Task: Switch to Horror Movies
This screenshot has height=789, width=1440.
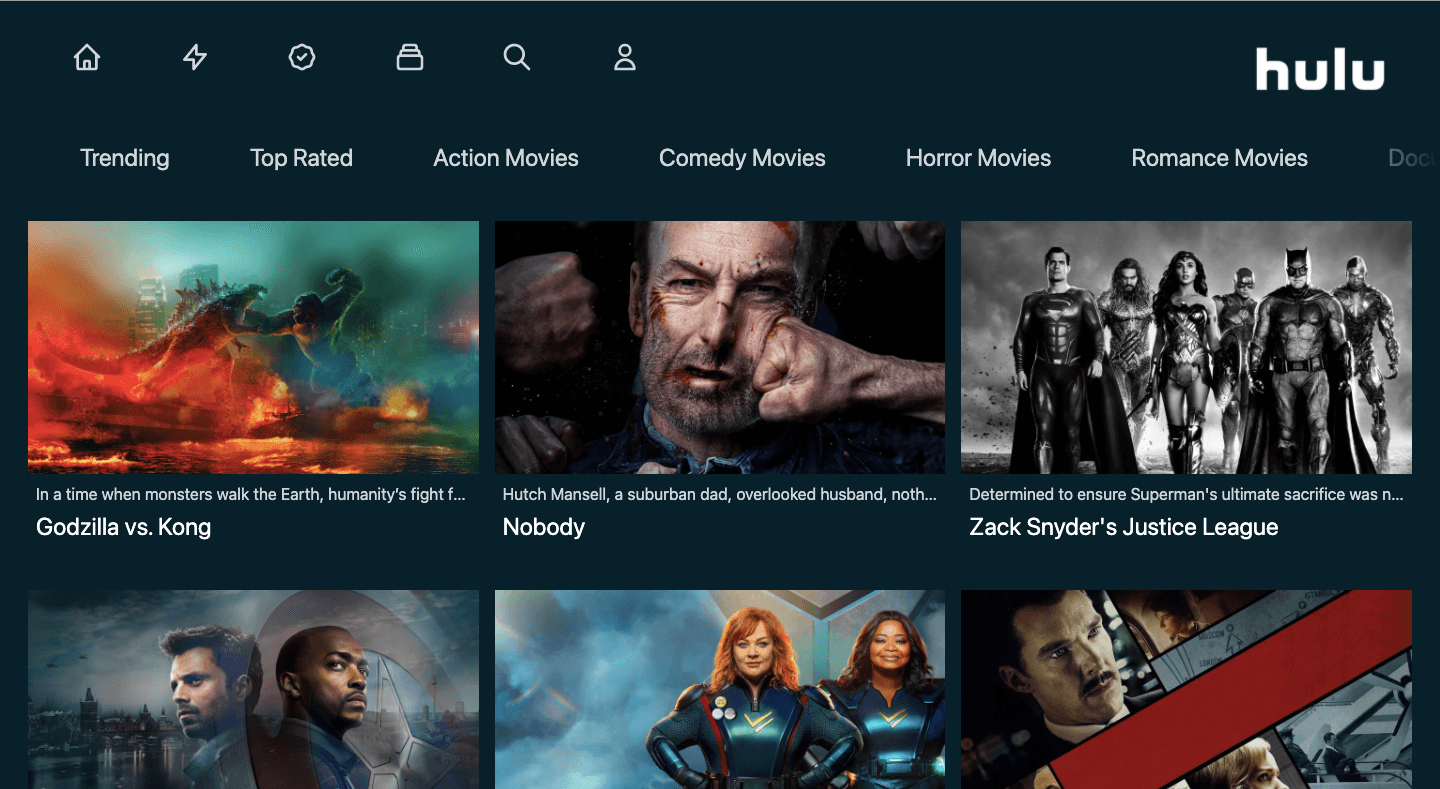Action: [x=978, y=157]
